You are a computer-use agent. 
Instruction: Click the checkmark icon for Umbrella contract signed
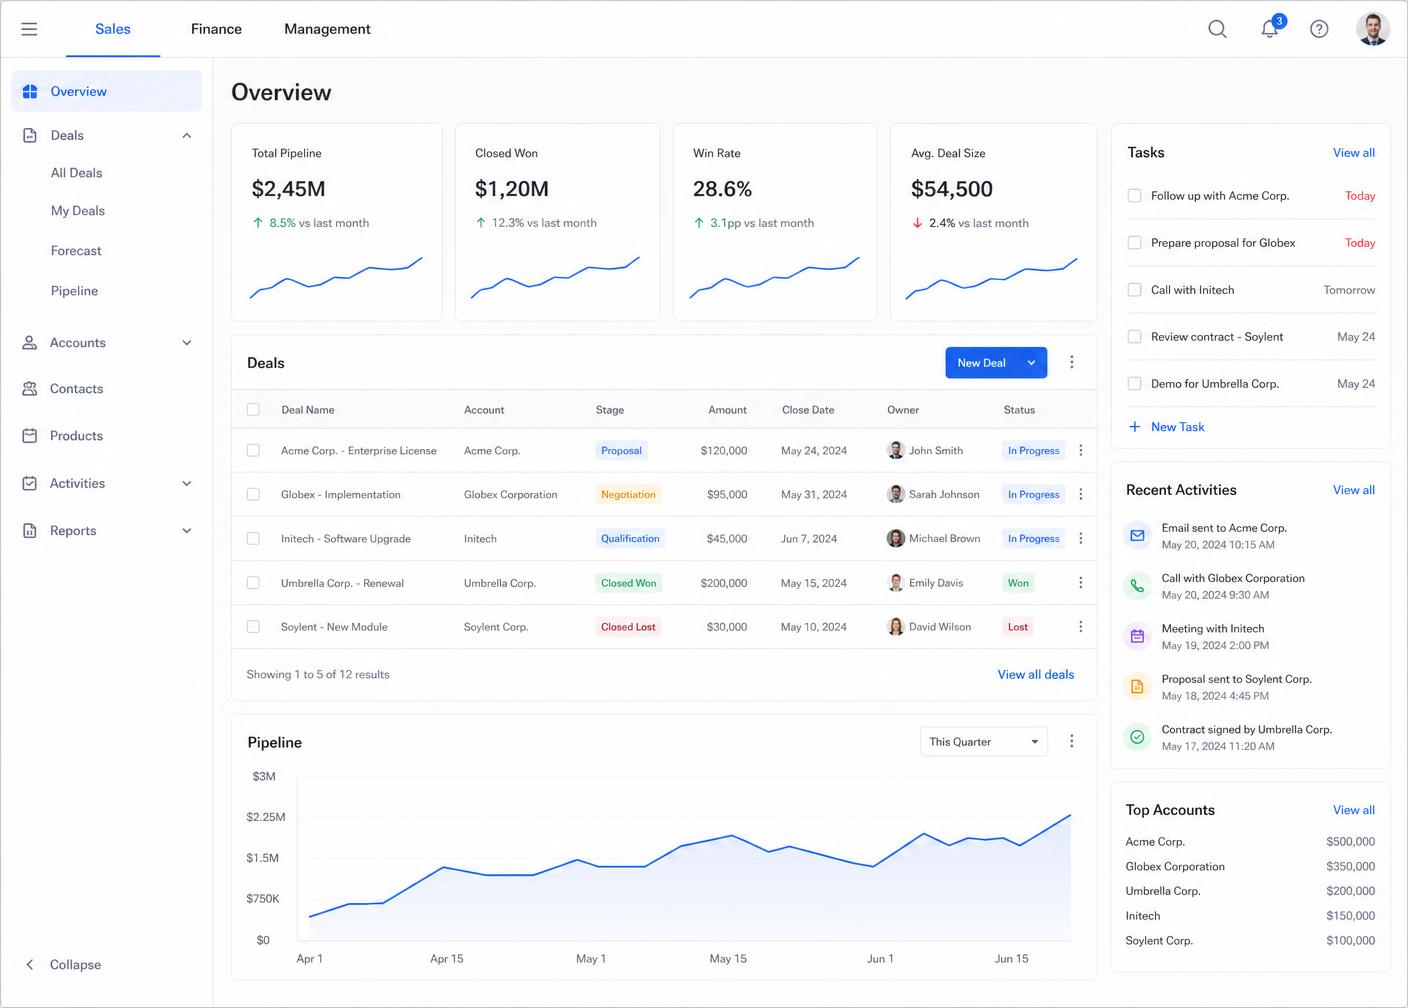pos(1137,737)
